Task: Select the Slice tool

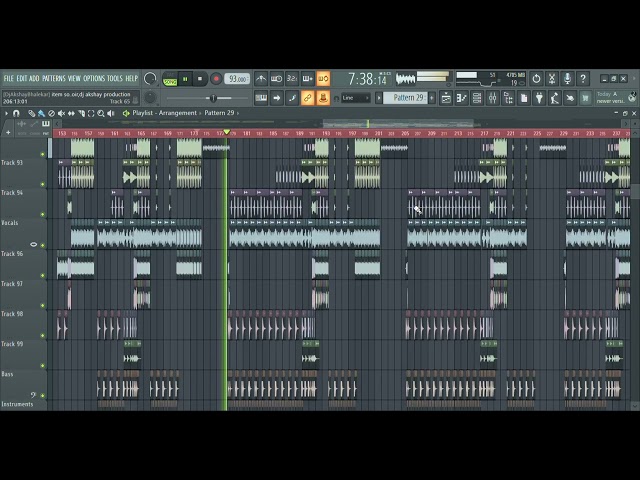Action: click(81, 113)
